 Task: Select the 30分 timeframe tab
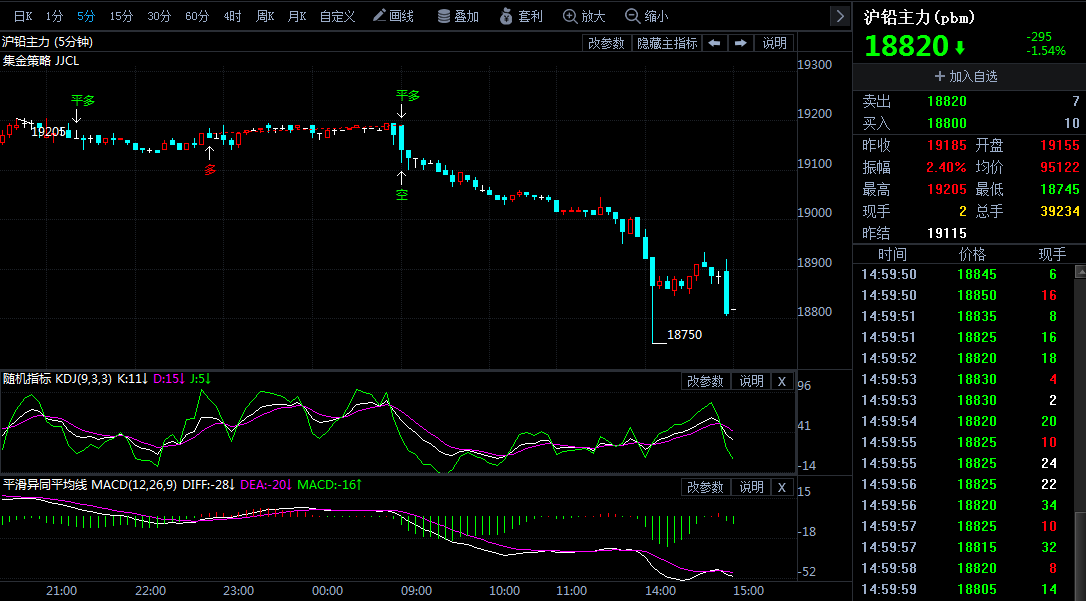159,16
